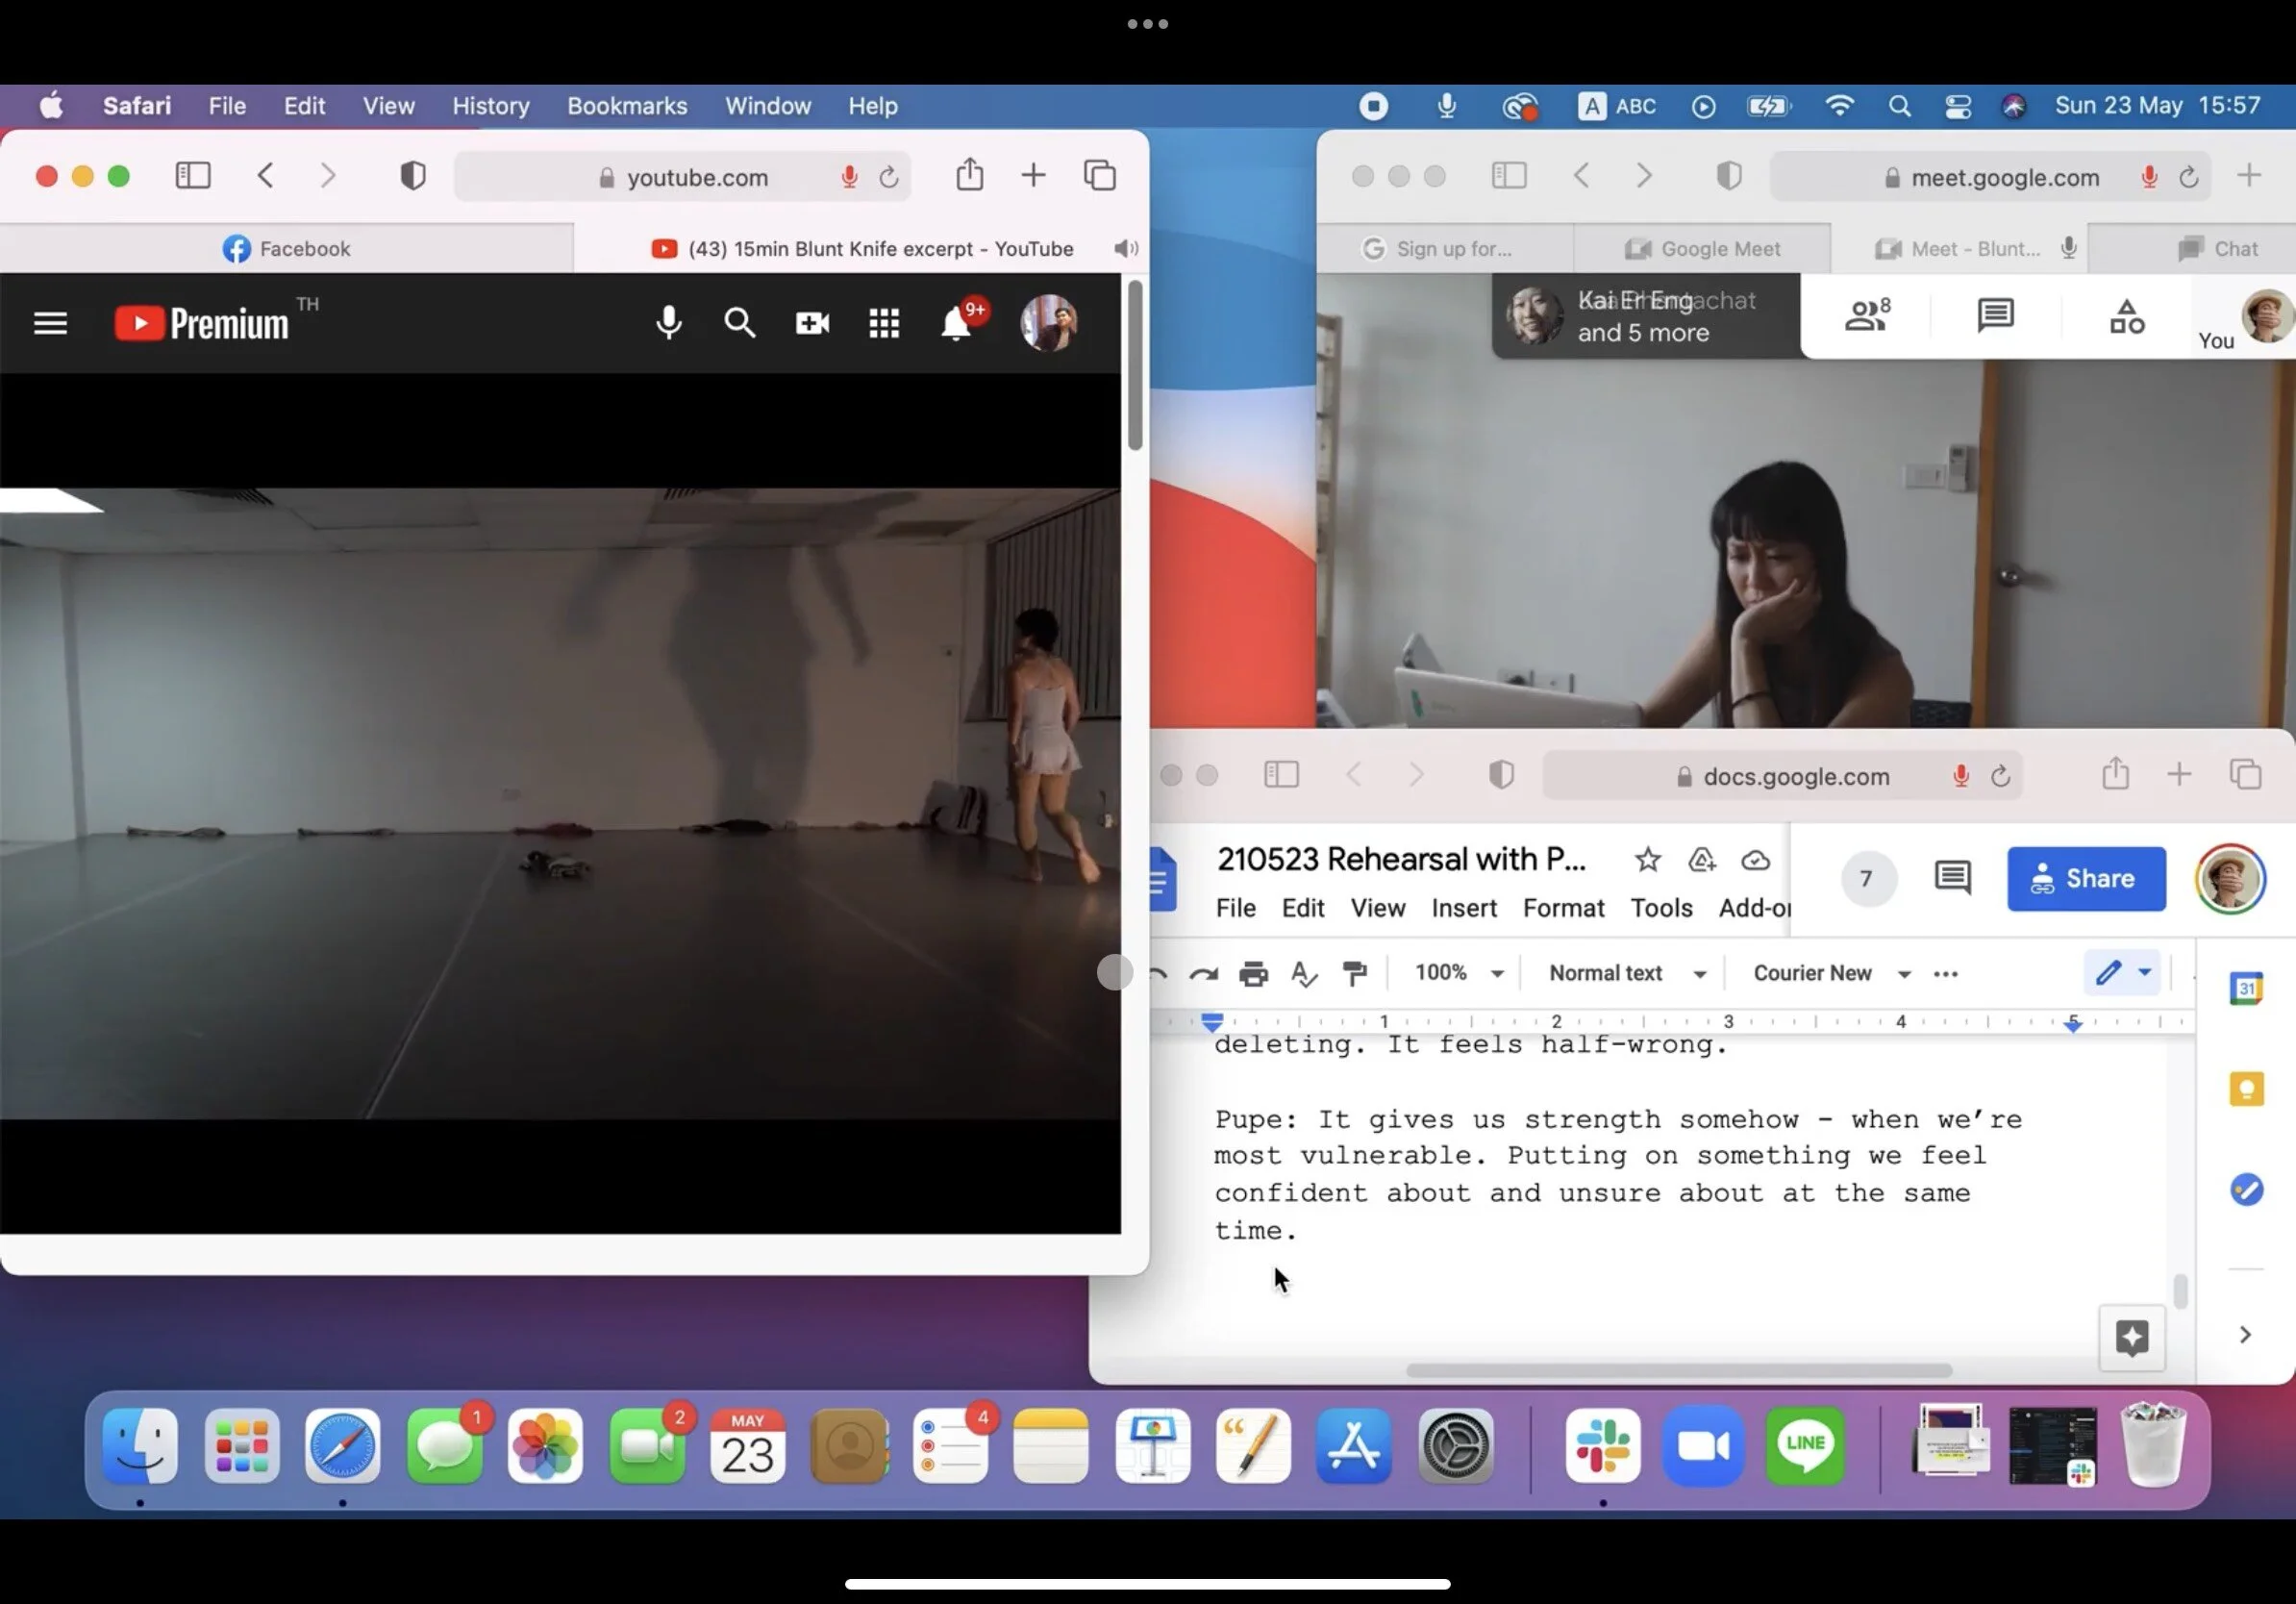
Task: Click the left indent marker on the ruler
Action: point(1213,1022)
